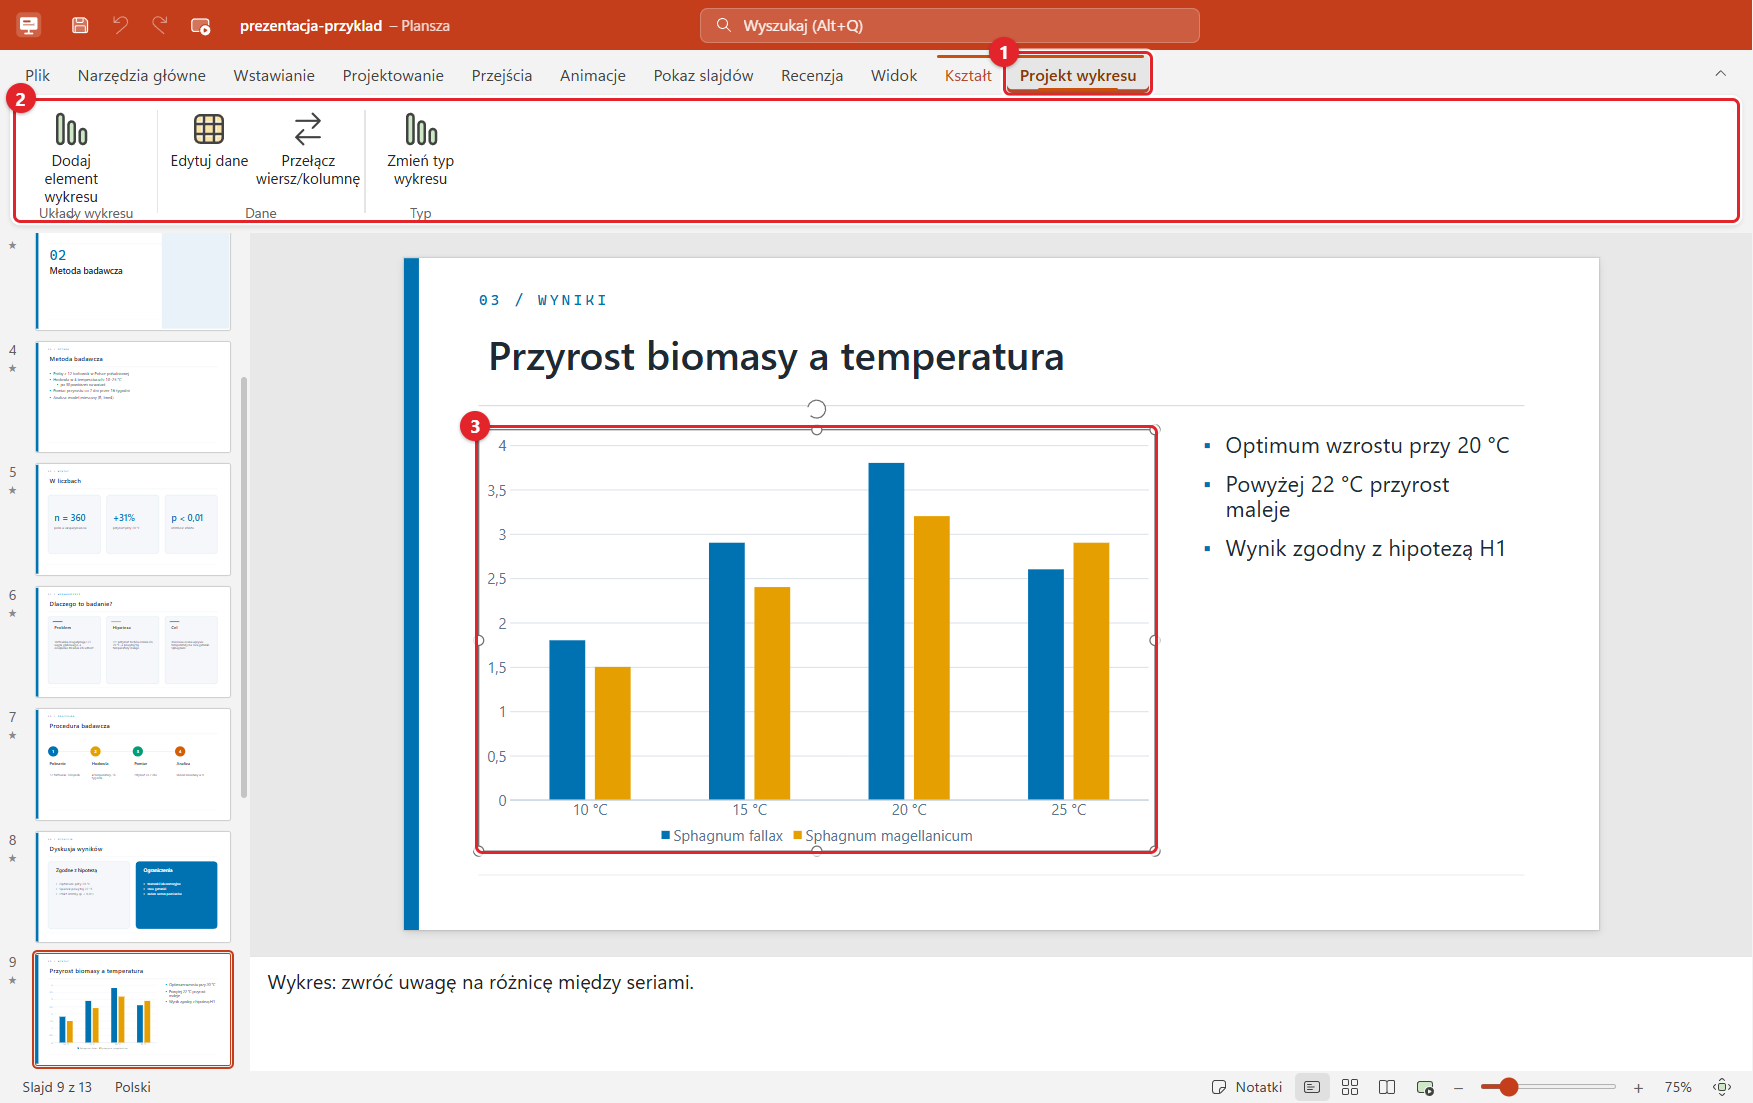Switch to Kształt tab
The image size is (1753, 1103).
(968, 75)
